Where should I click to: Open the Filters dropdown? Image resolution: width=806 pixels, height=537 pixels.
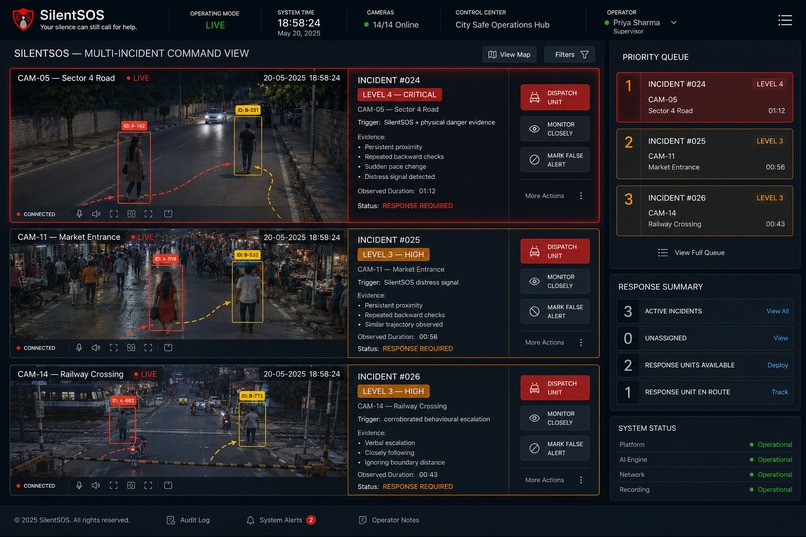coord(569,54)
